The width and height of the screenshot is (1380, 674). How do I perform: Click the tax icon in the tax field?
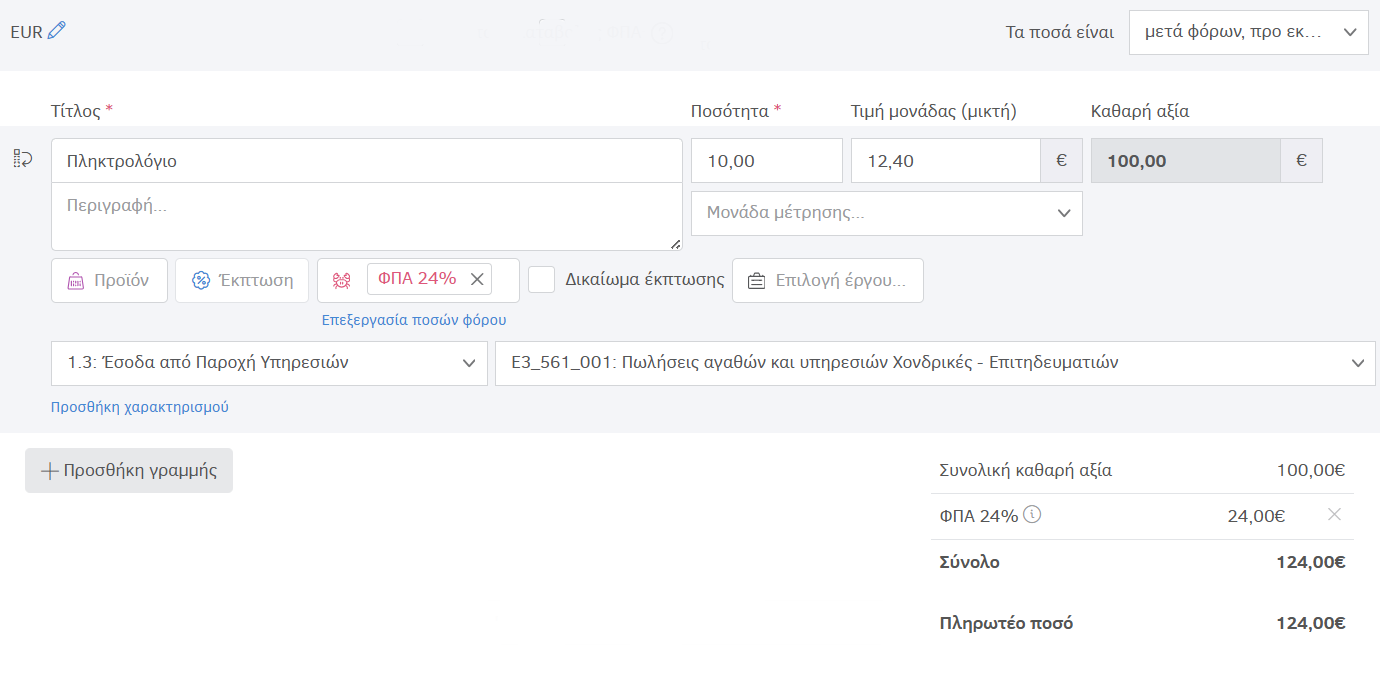click(x=342, y=281)
